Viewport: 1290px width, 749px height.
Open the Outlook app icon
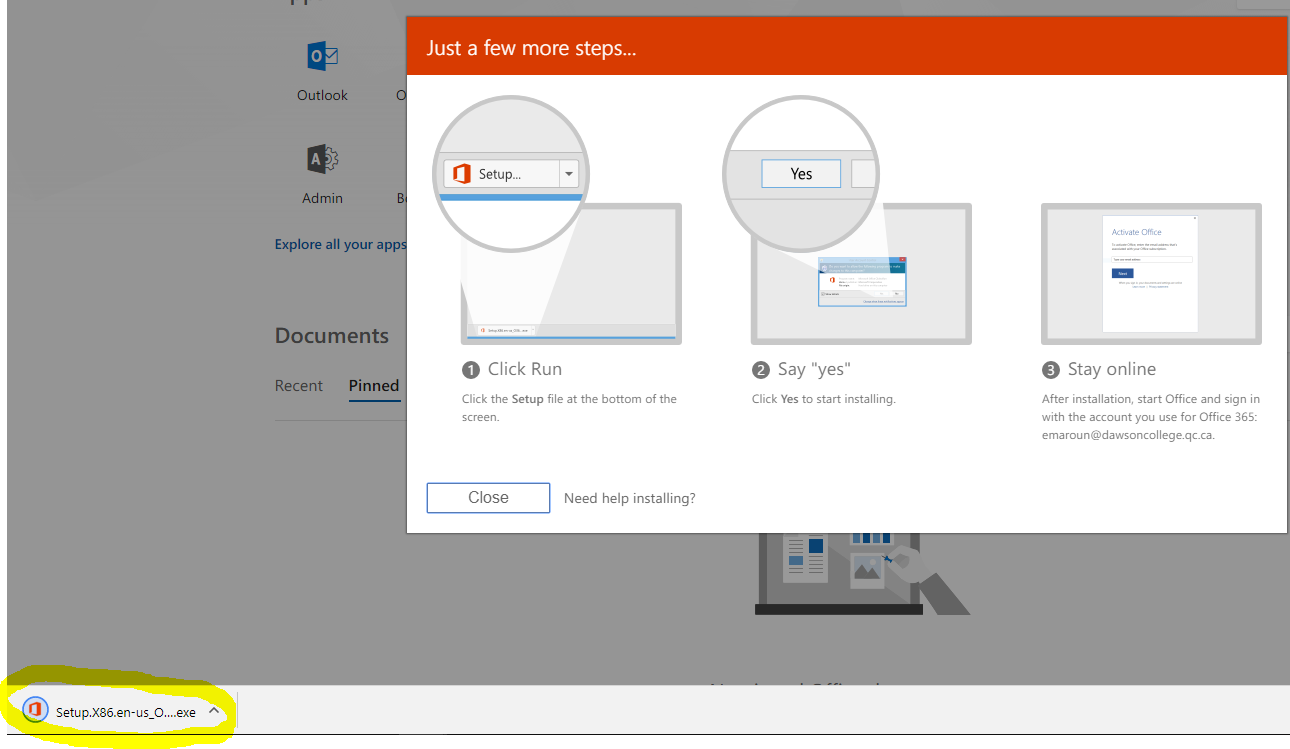[323, 56]
